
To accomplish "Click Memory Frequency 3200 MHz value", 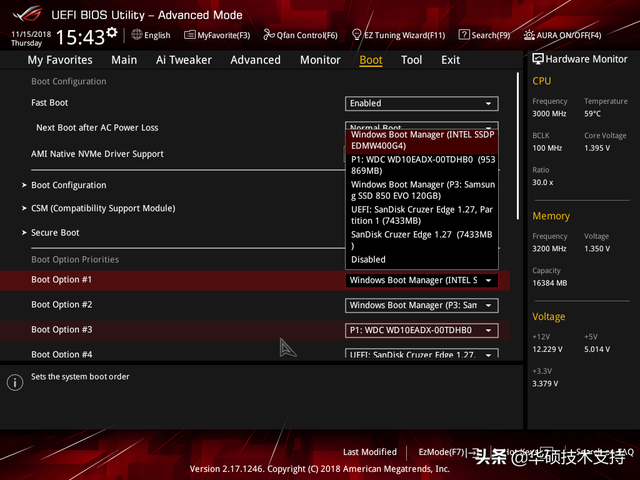I will 549,249.
